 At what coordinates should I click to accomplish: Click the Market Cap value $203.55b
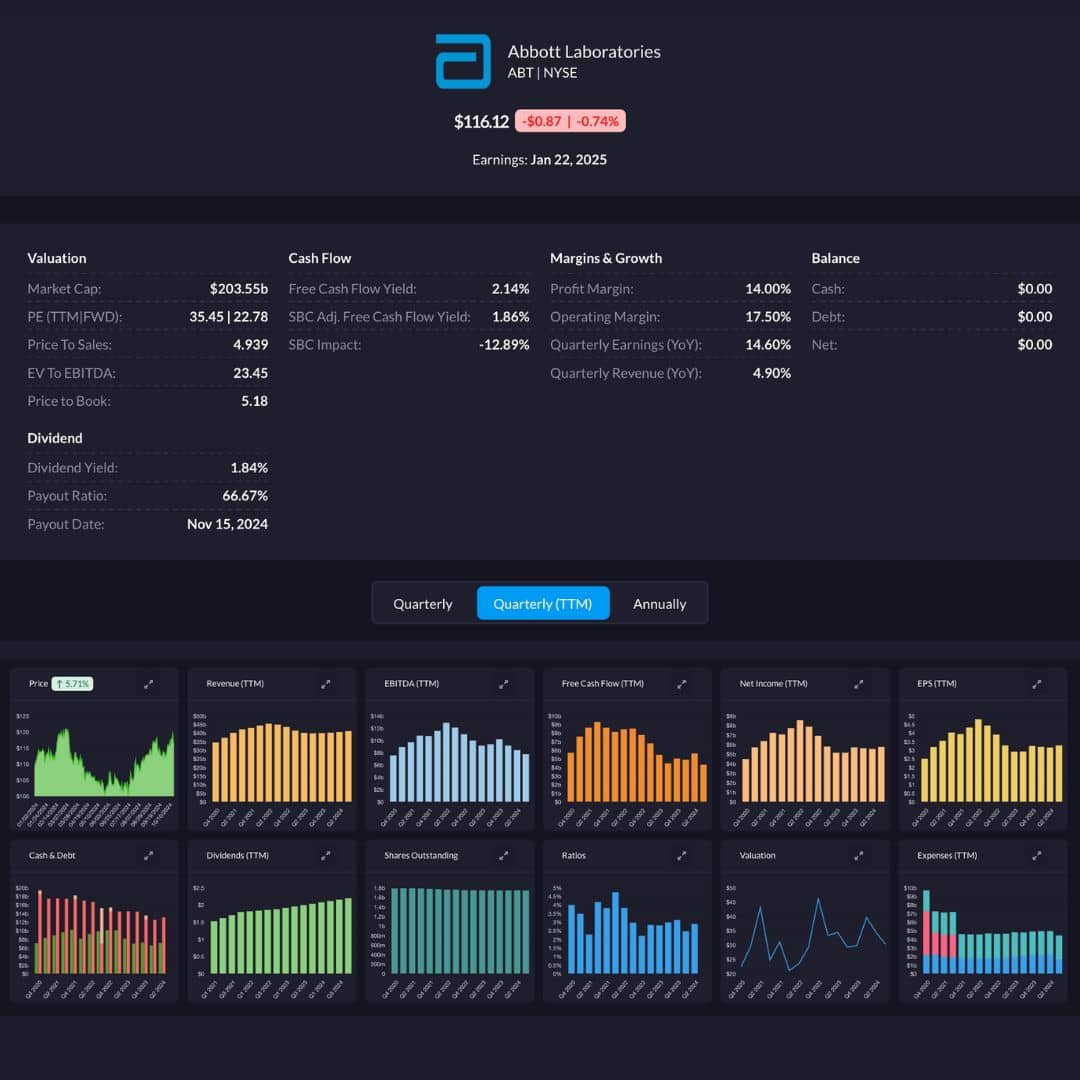[x=239, y=289]
